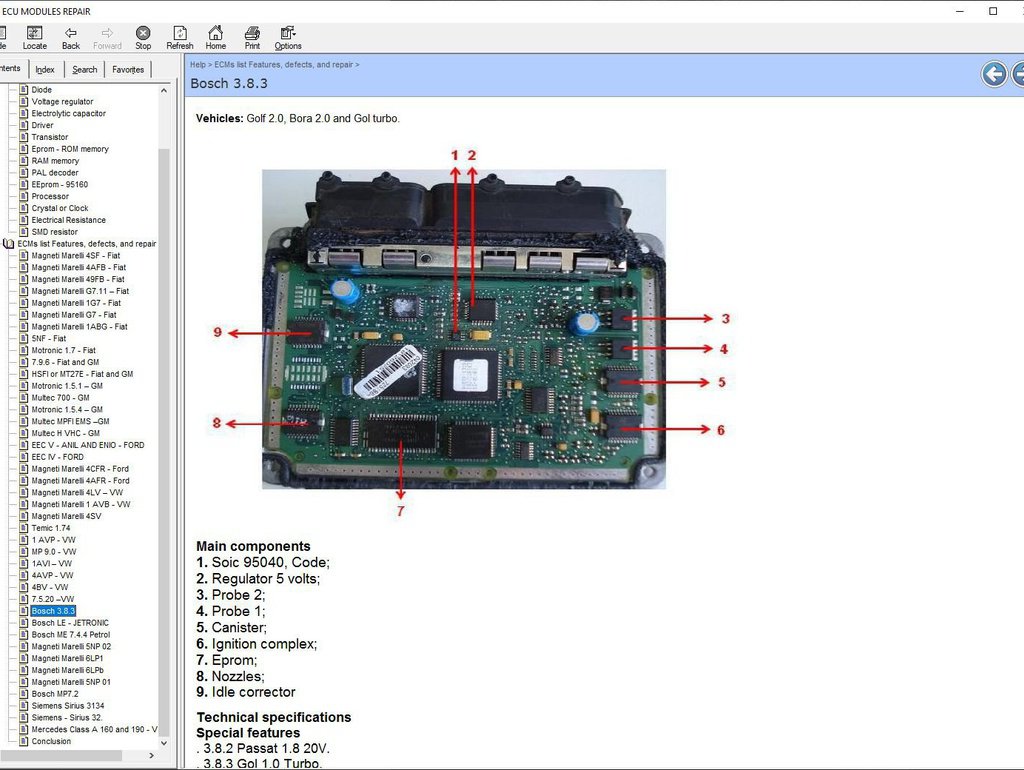Open the Transistor topic
The height and width of the screenshot is (770, 1024).
click(50, 137)
